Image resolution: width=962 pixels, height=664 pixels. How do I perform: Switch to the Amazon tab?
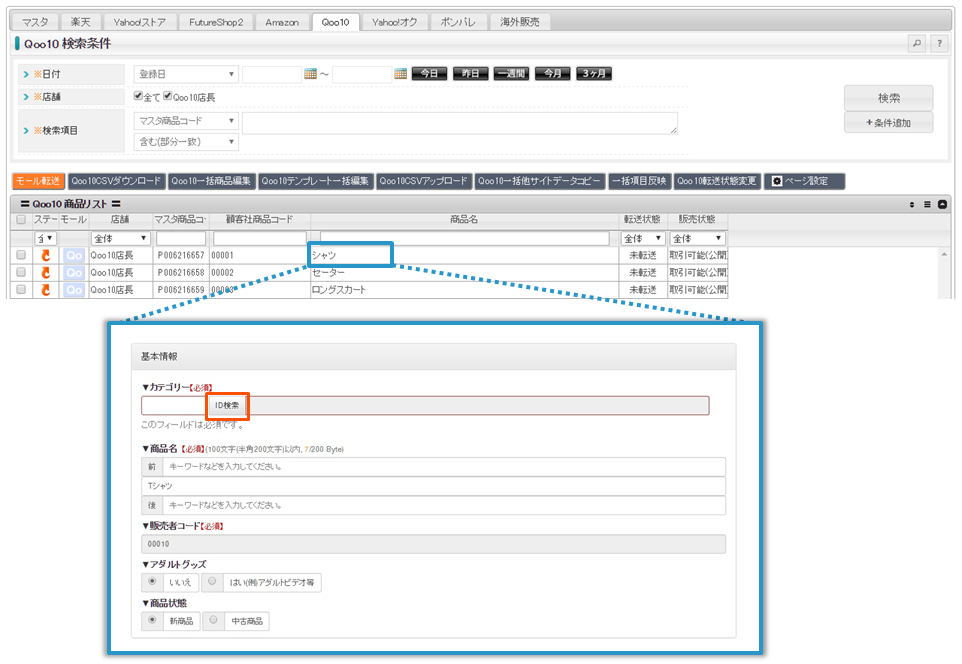pos(282,22)
